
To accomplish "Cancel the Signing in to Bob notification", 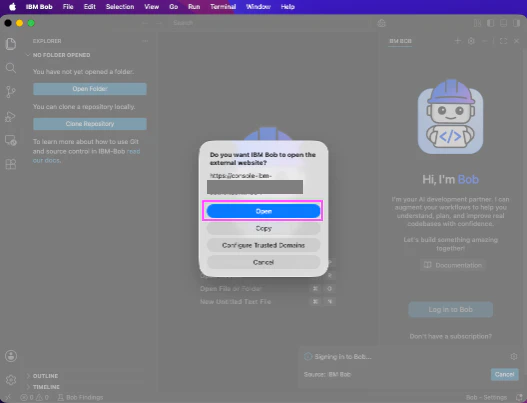I will point(504,374).
